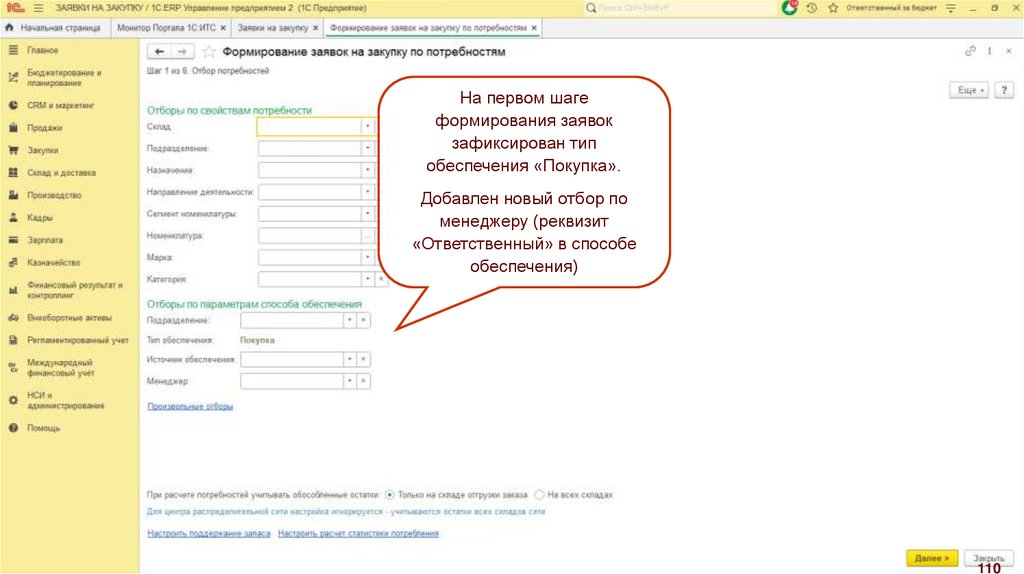Click the search magnifier icon in title bar
1024x574 pixels.
(590, 8)
